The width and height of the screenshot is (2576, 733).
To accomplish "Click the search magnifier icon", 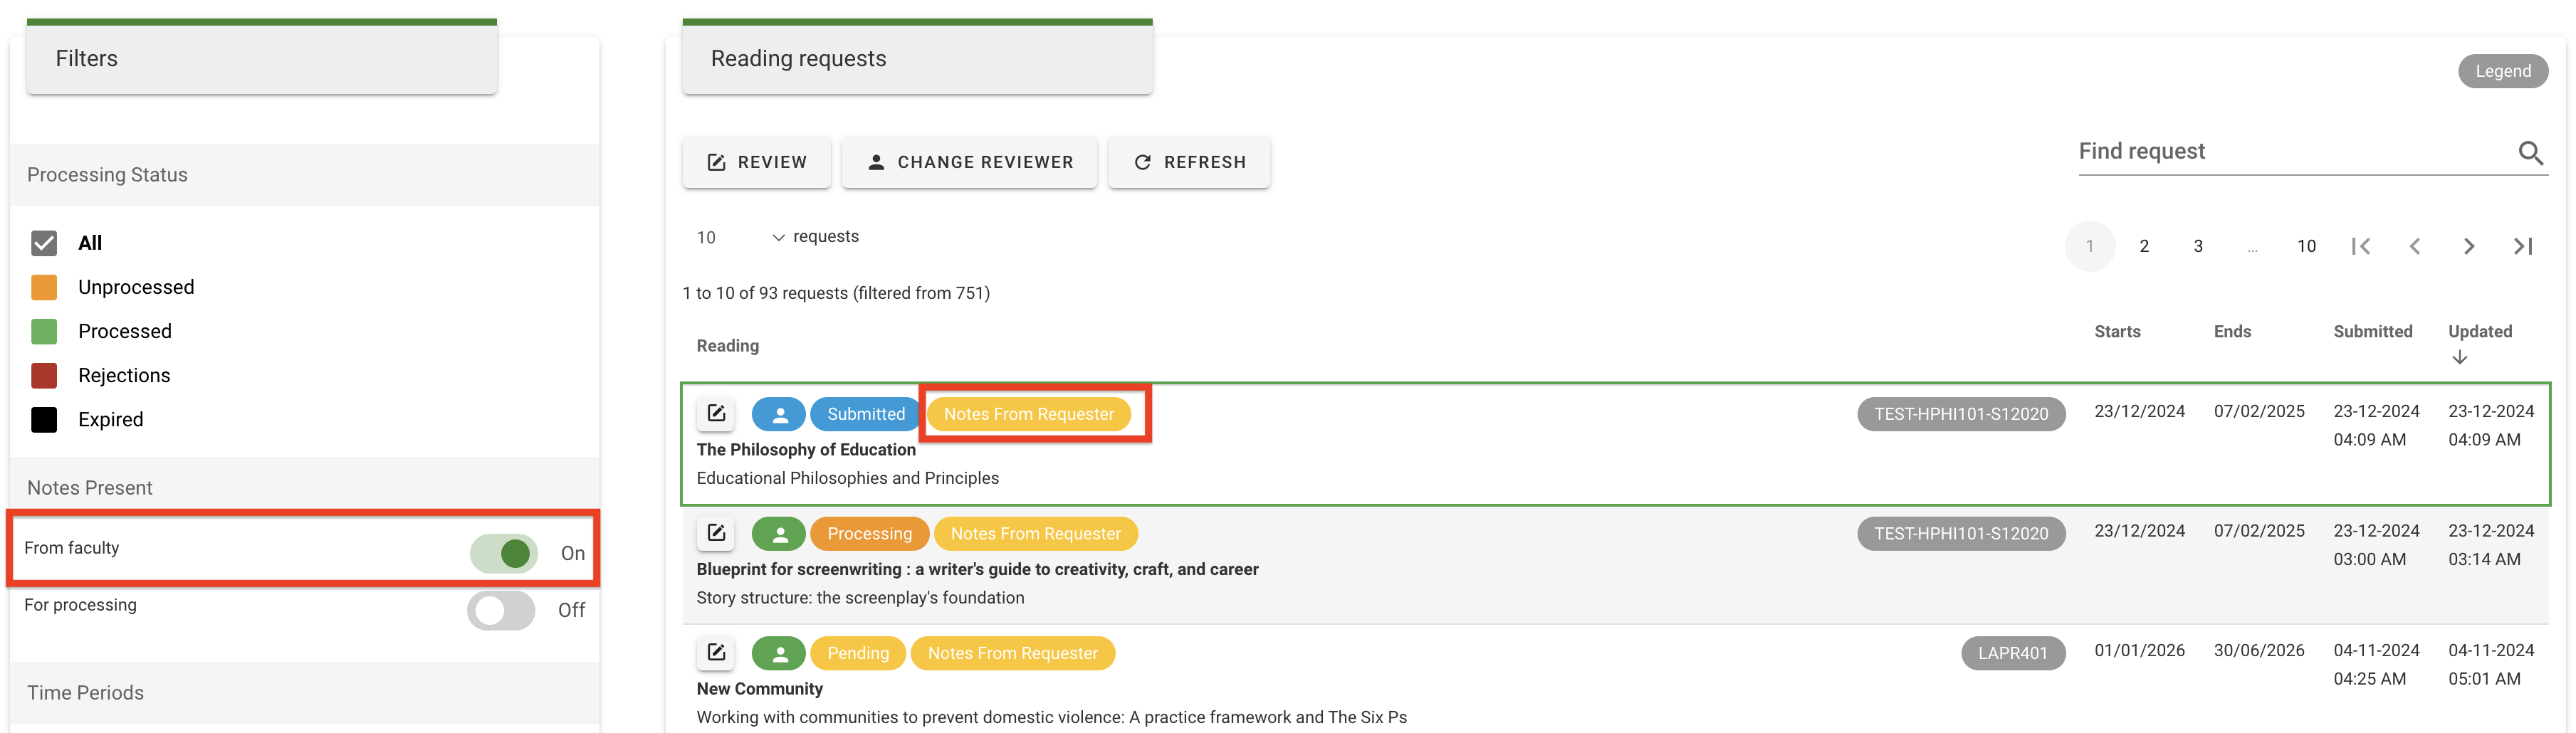I will (2530, 153).
